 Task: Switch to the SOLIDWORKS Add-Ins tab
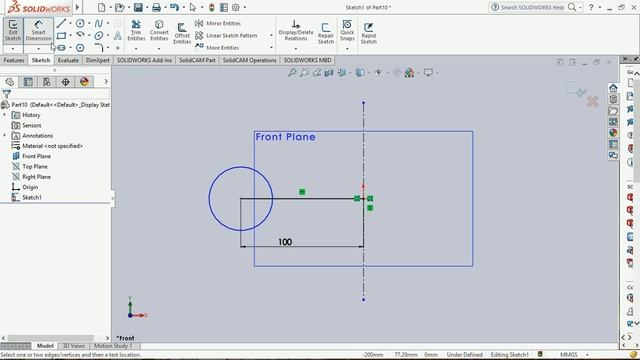[144, 60]
